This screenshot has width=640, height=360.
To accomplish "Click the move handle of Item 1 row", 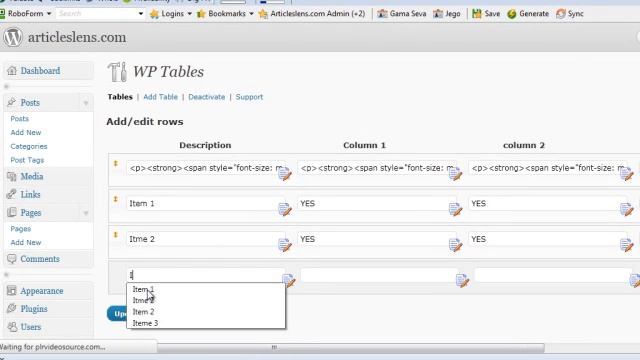I will (x=116, y=199).
